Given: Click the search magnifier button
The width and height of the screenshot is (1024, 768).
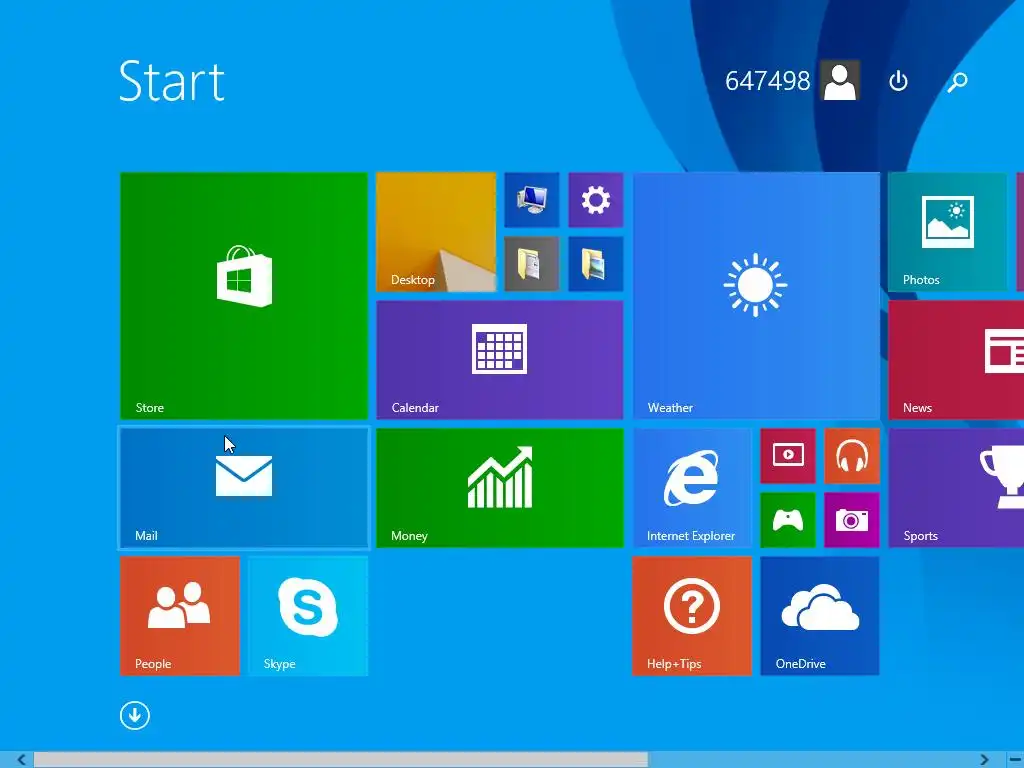Looking at the screenshot, I should tap(957, 81).
